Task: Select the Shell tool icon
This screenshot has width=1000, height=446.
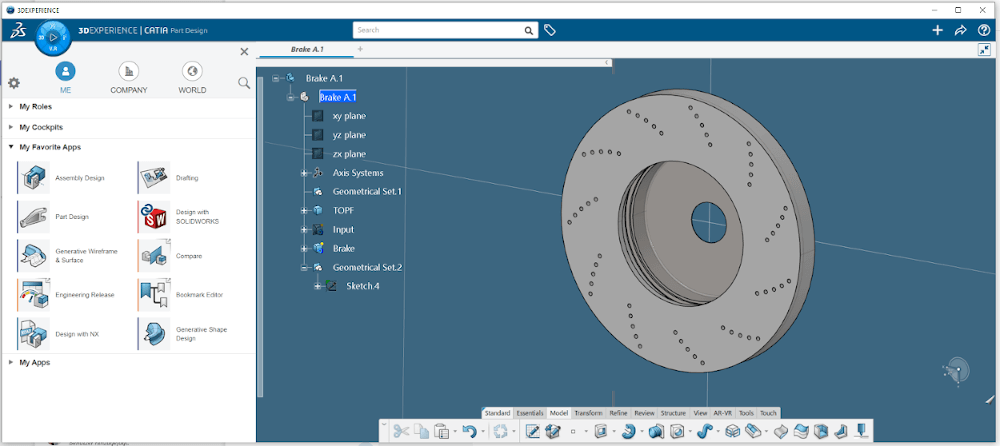Action: 823,431
